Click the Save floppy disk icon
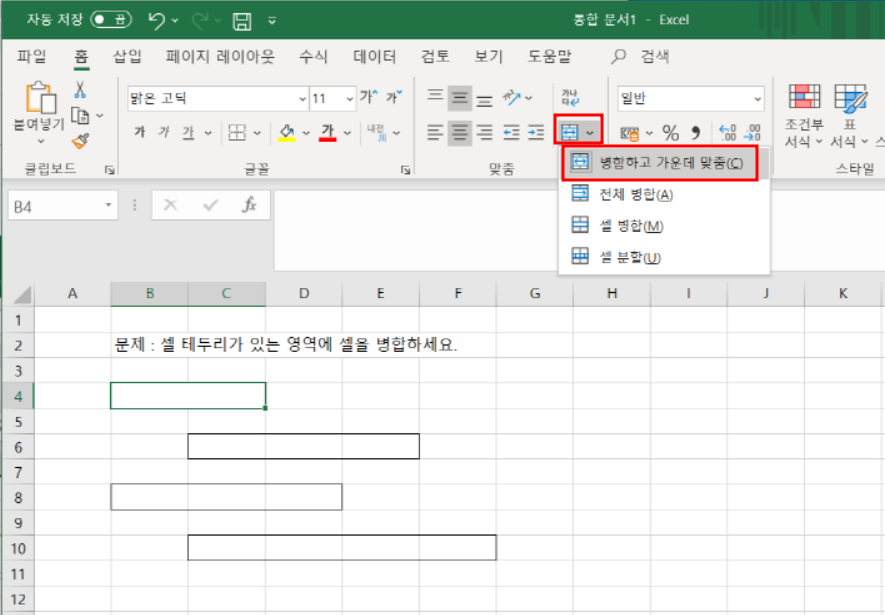 [242, 21]
